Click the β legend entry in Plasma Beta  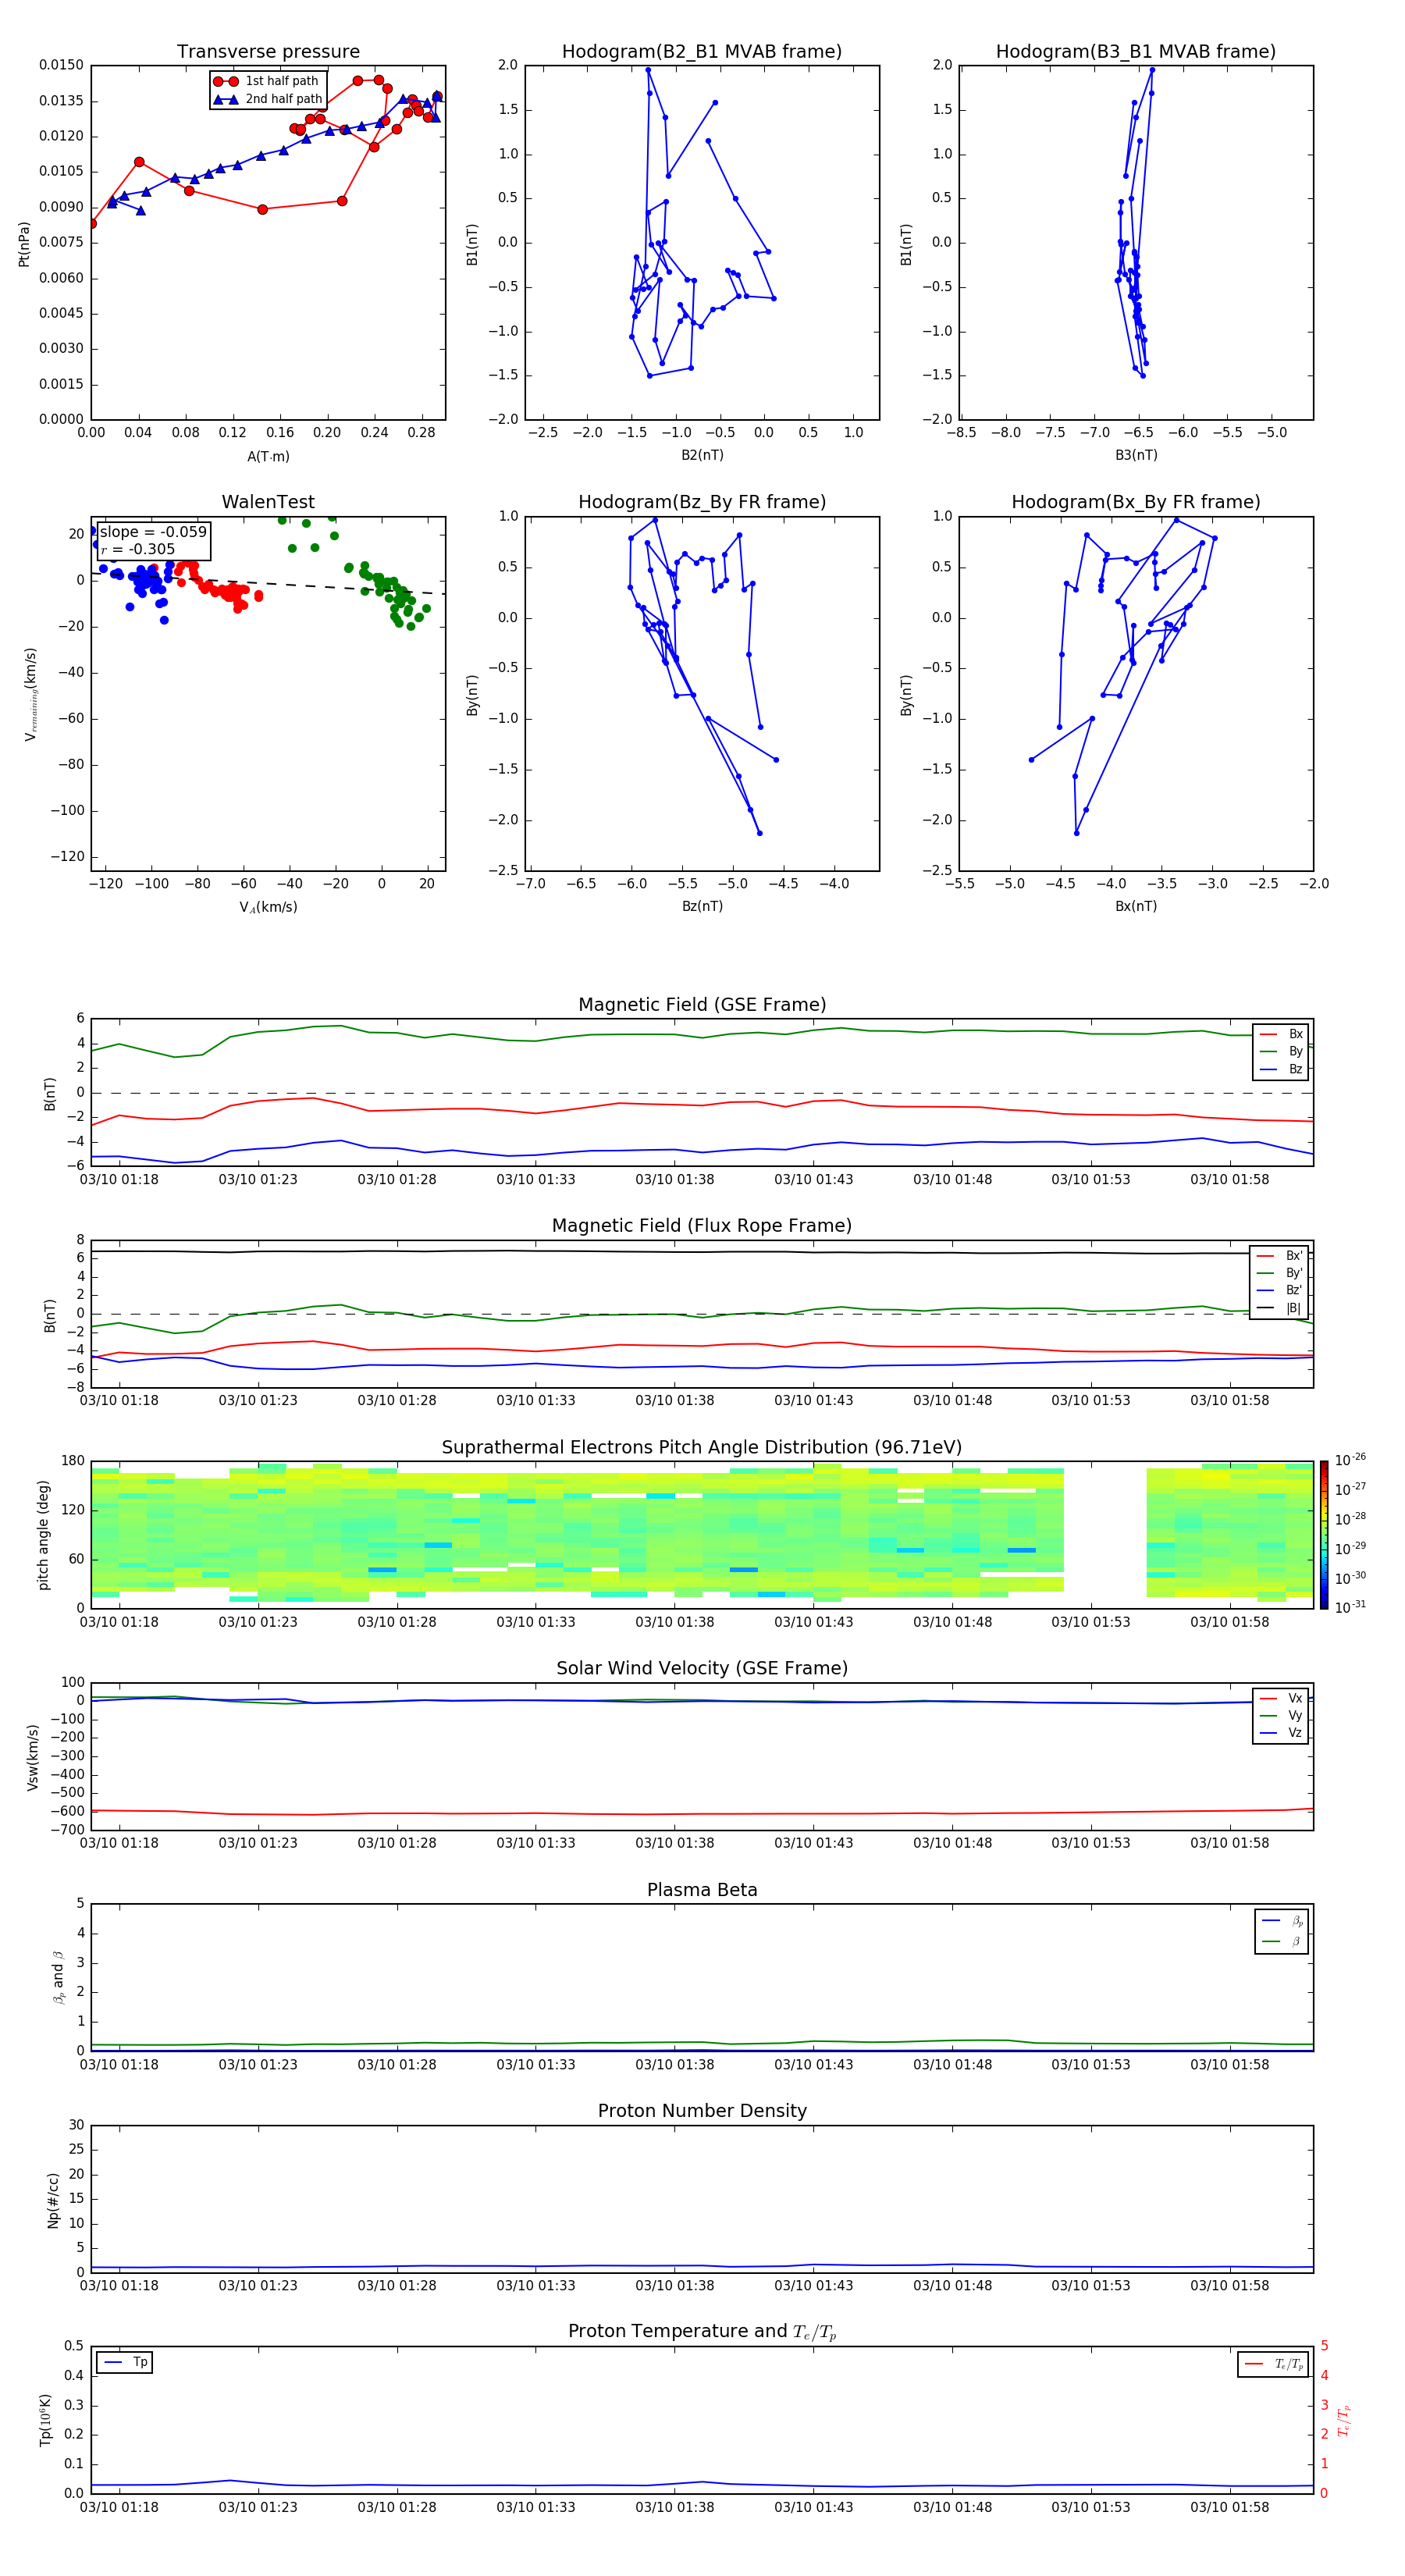click(1282, 1941)
